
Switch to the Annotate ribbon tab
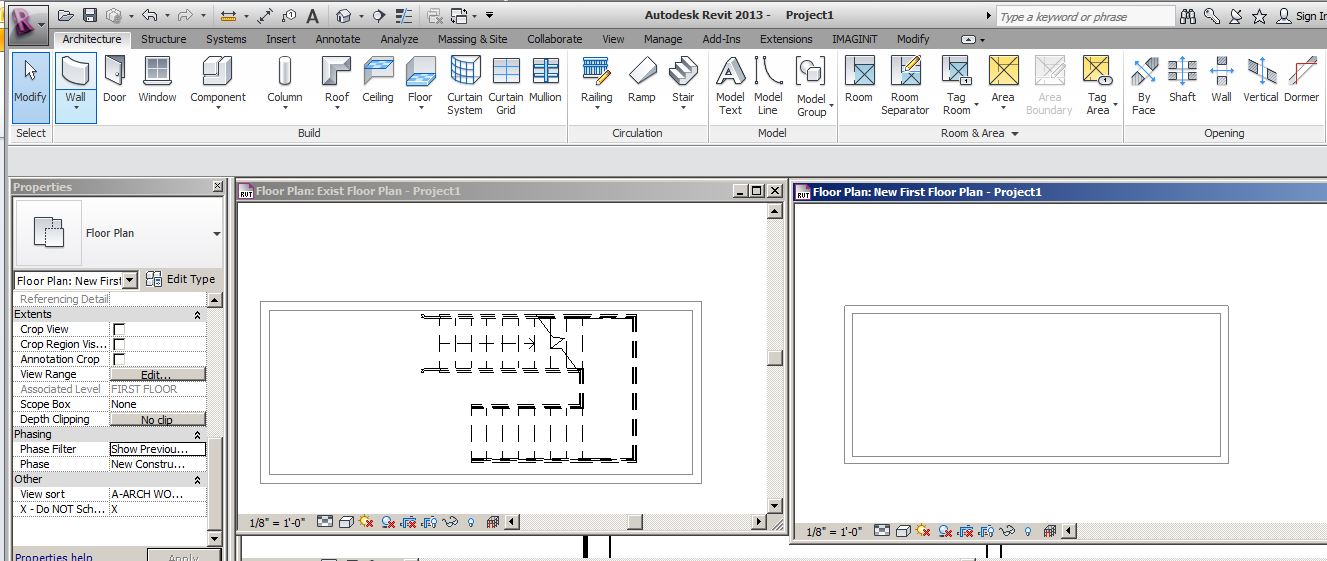pos(338,39)
